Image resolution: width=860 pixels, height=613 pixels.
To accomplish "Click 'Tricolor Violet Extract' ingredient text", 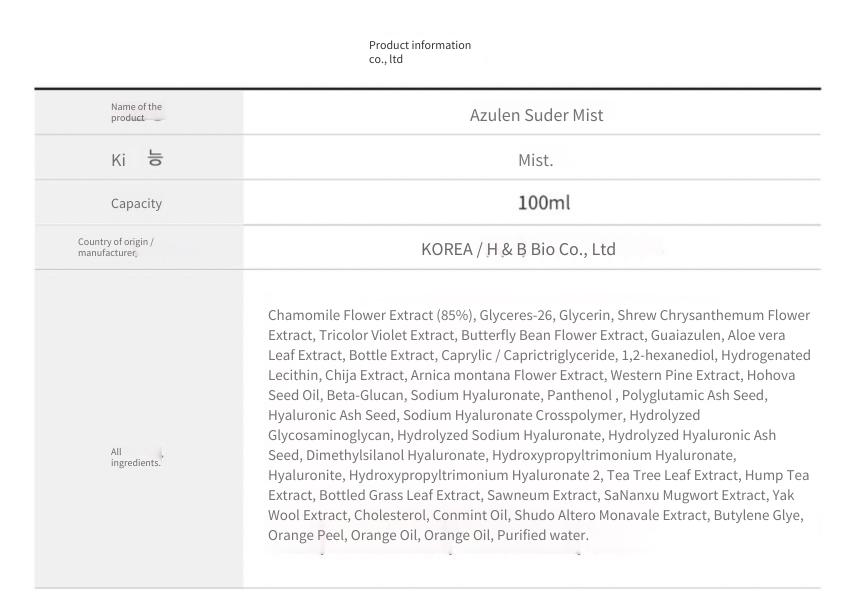I will (x=387, y=335).
